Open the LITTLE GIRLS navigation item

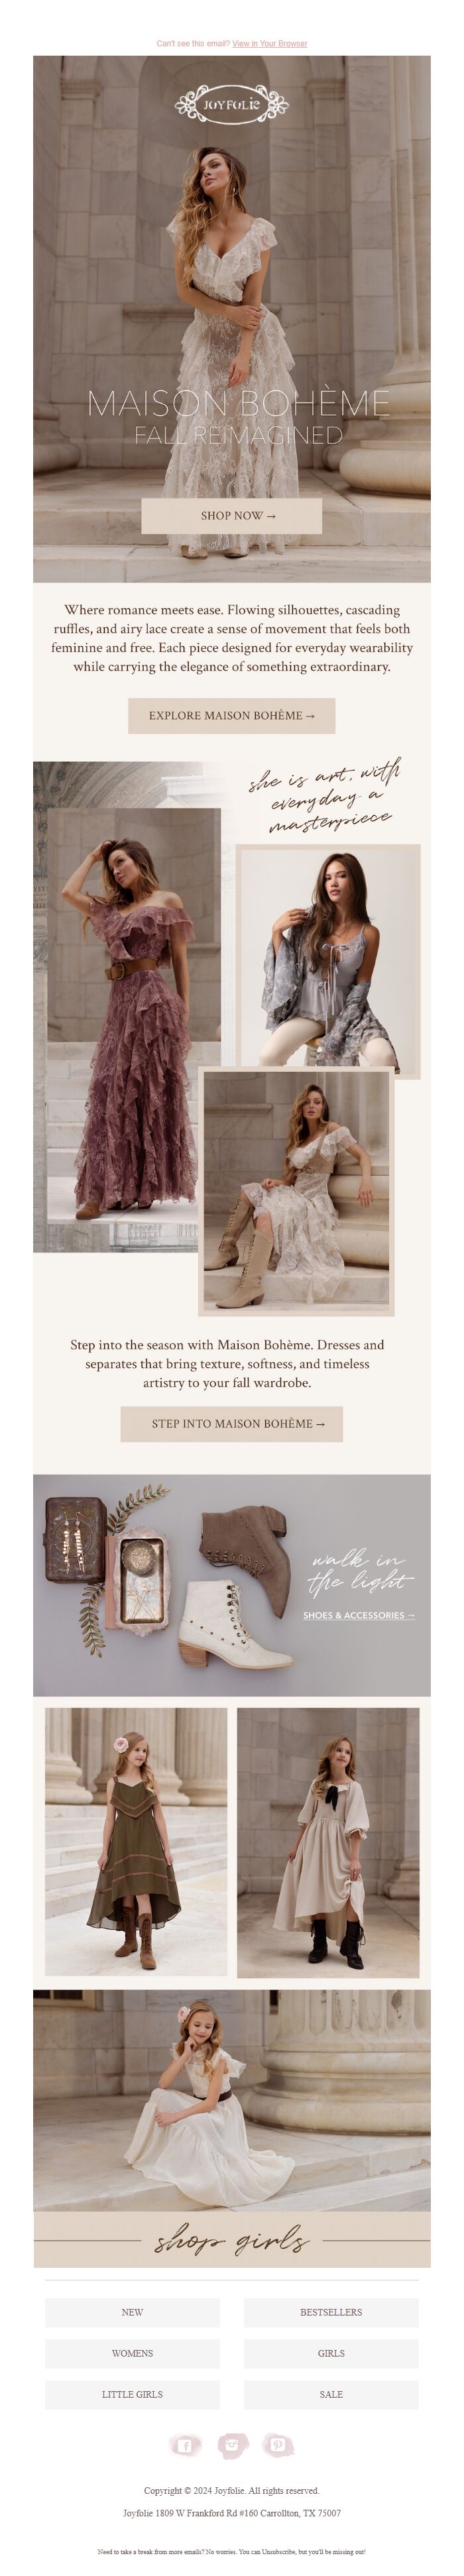(132, 2394)
